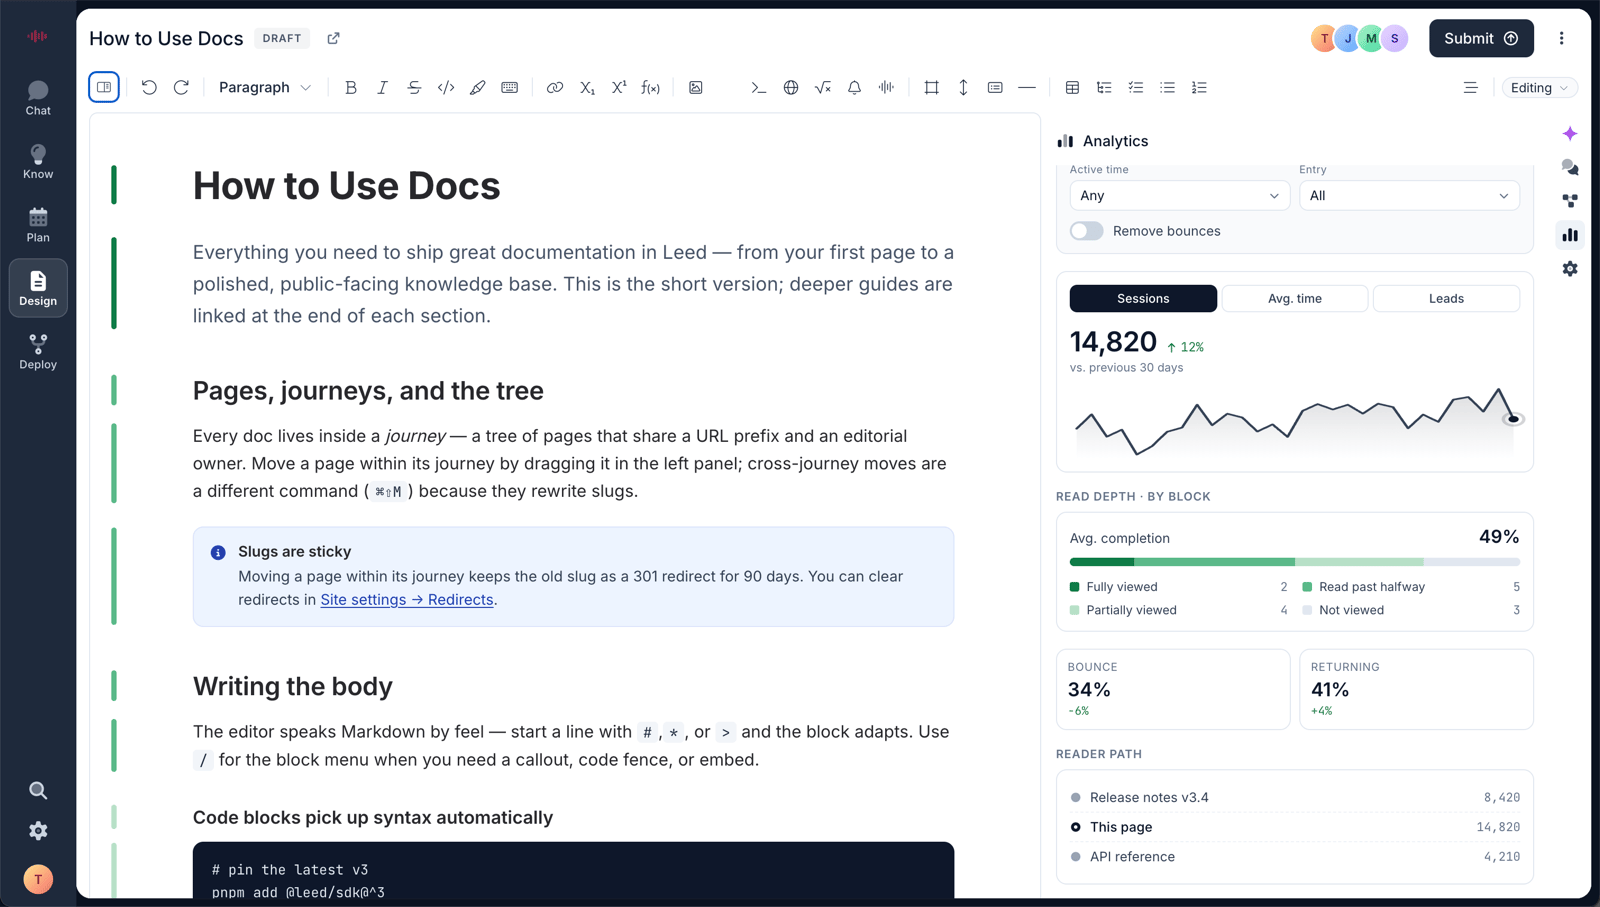Open the Entry All dropdown
This screenshot has width=1600, height=907.
1409,196
